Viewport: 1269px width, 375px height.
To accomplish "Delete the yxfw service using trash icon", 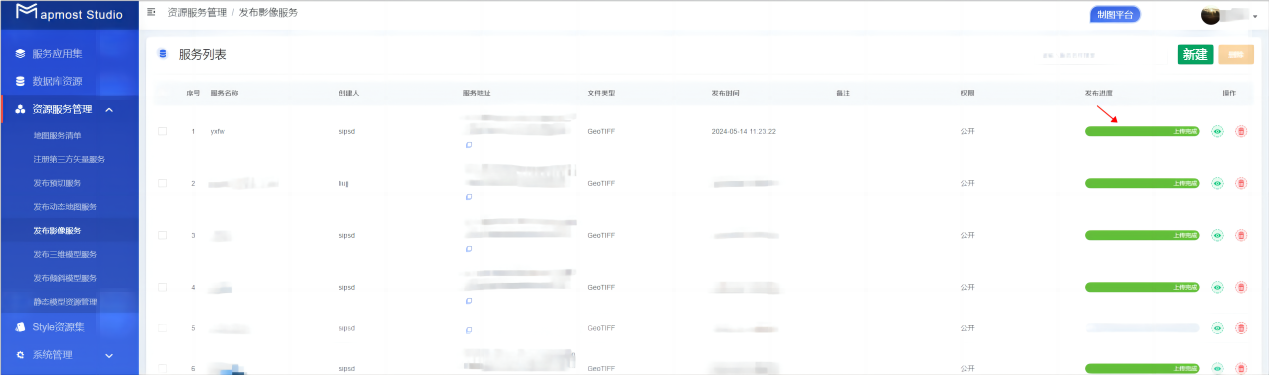I will pyautogui.click(x=1241, y=131).
